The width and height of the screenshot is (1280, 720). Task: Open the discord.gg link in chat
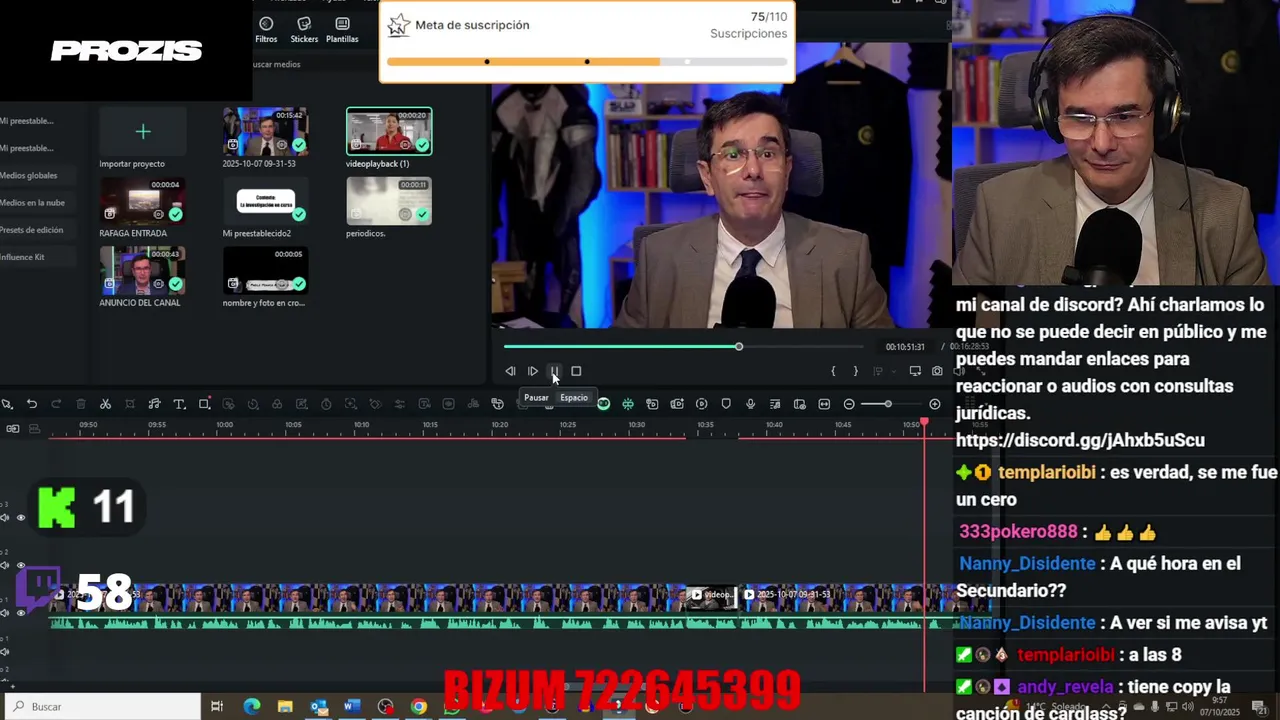point(1080,440)
